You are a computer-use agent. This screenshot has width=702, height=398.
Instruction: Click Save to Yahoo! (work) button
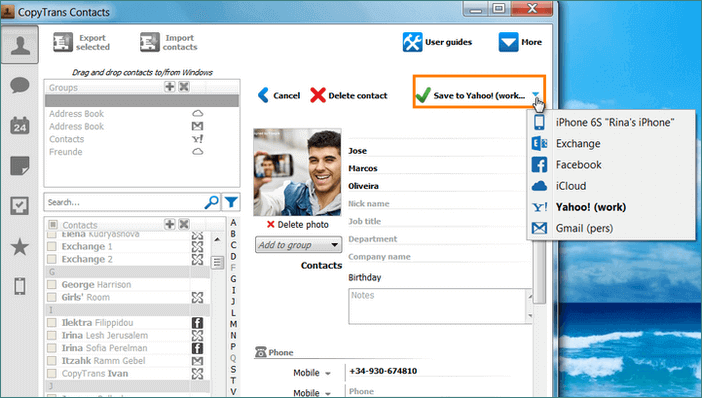(x=471, y=95)
